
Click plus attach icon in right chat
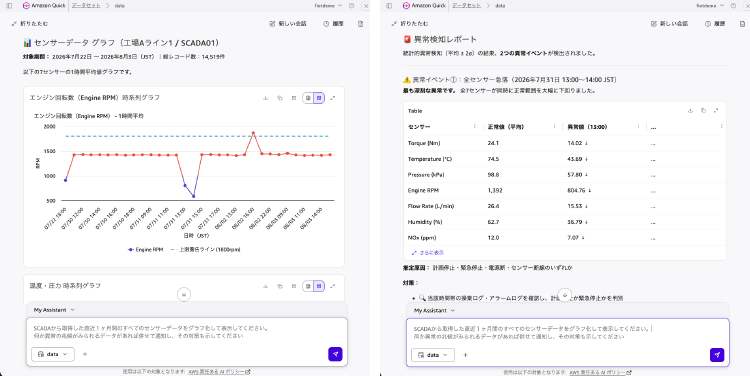tap(465, 355)
